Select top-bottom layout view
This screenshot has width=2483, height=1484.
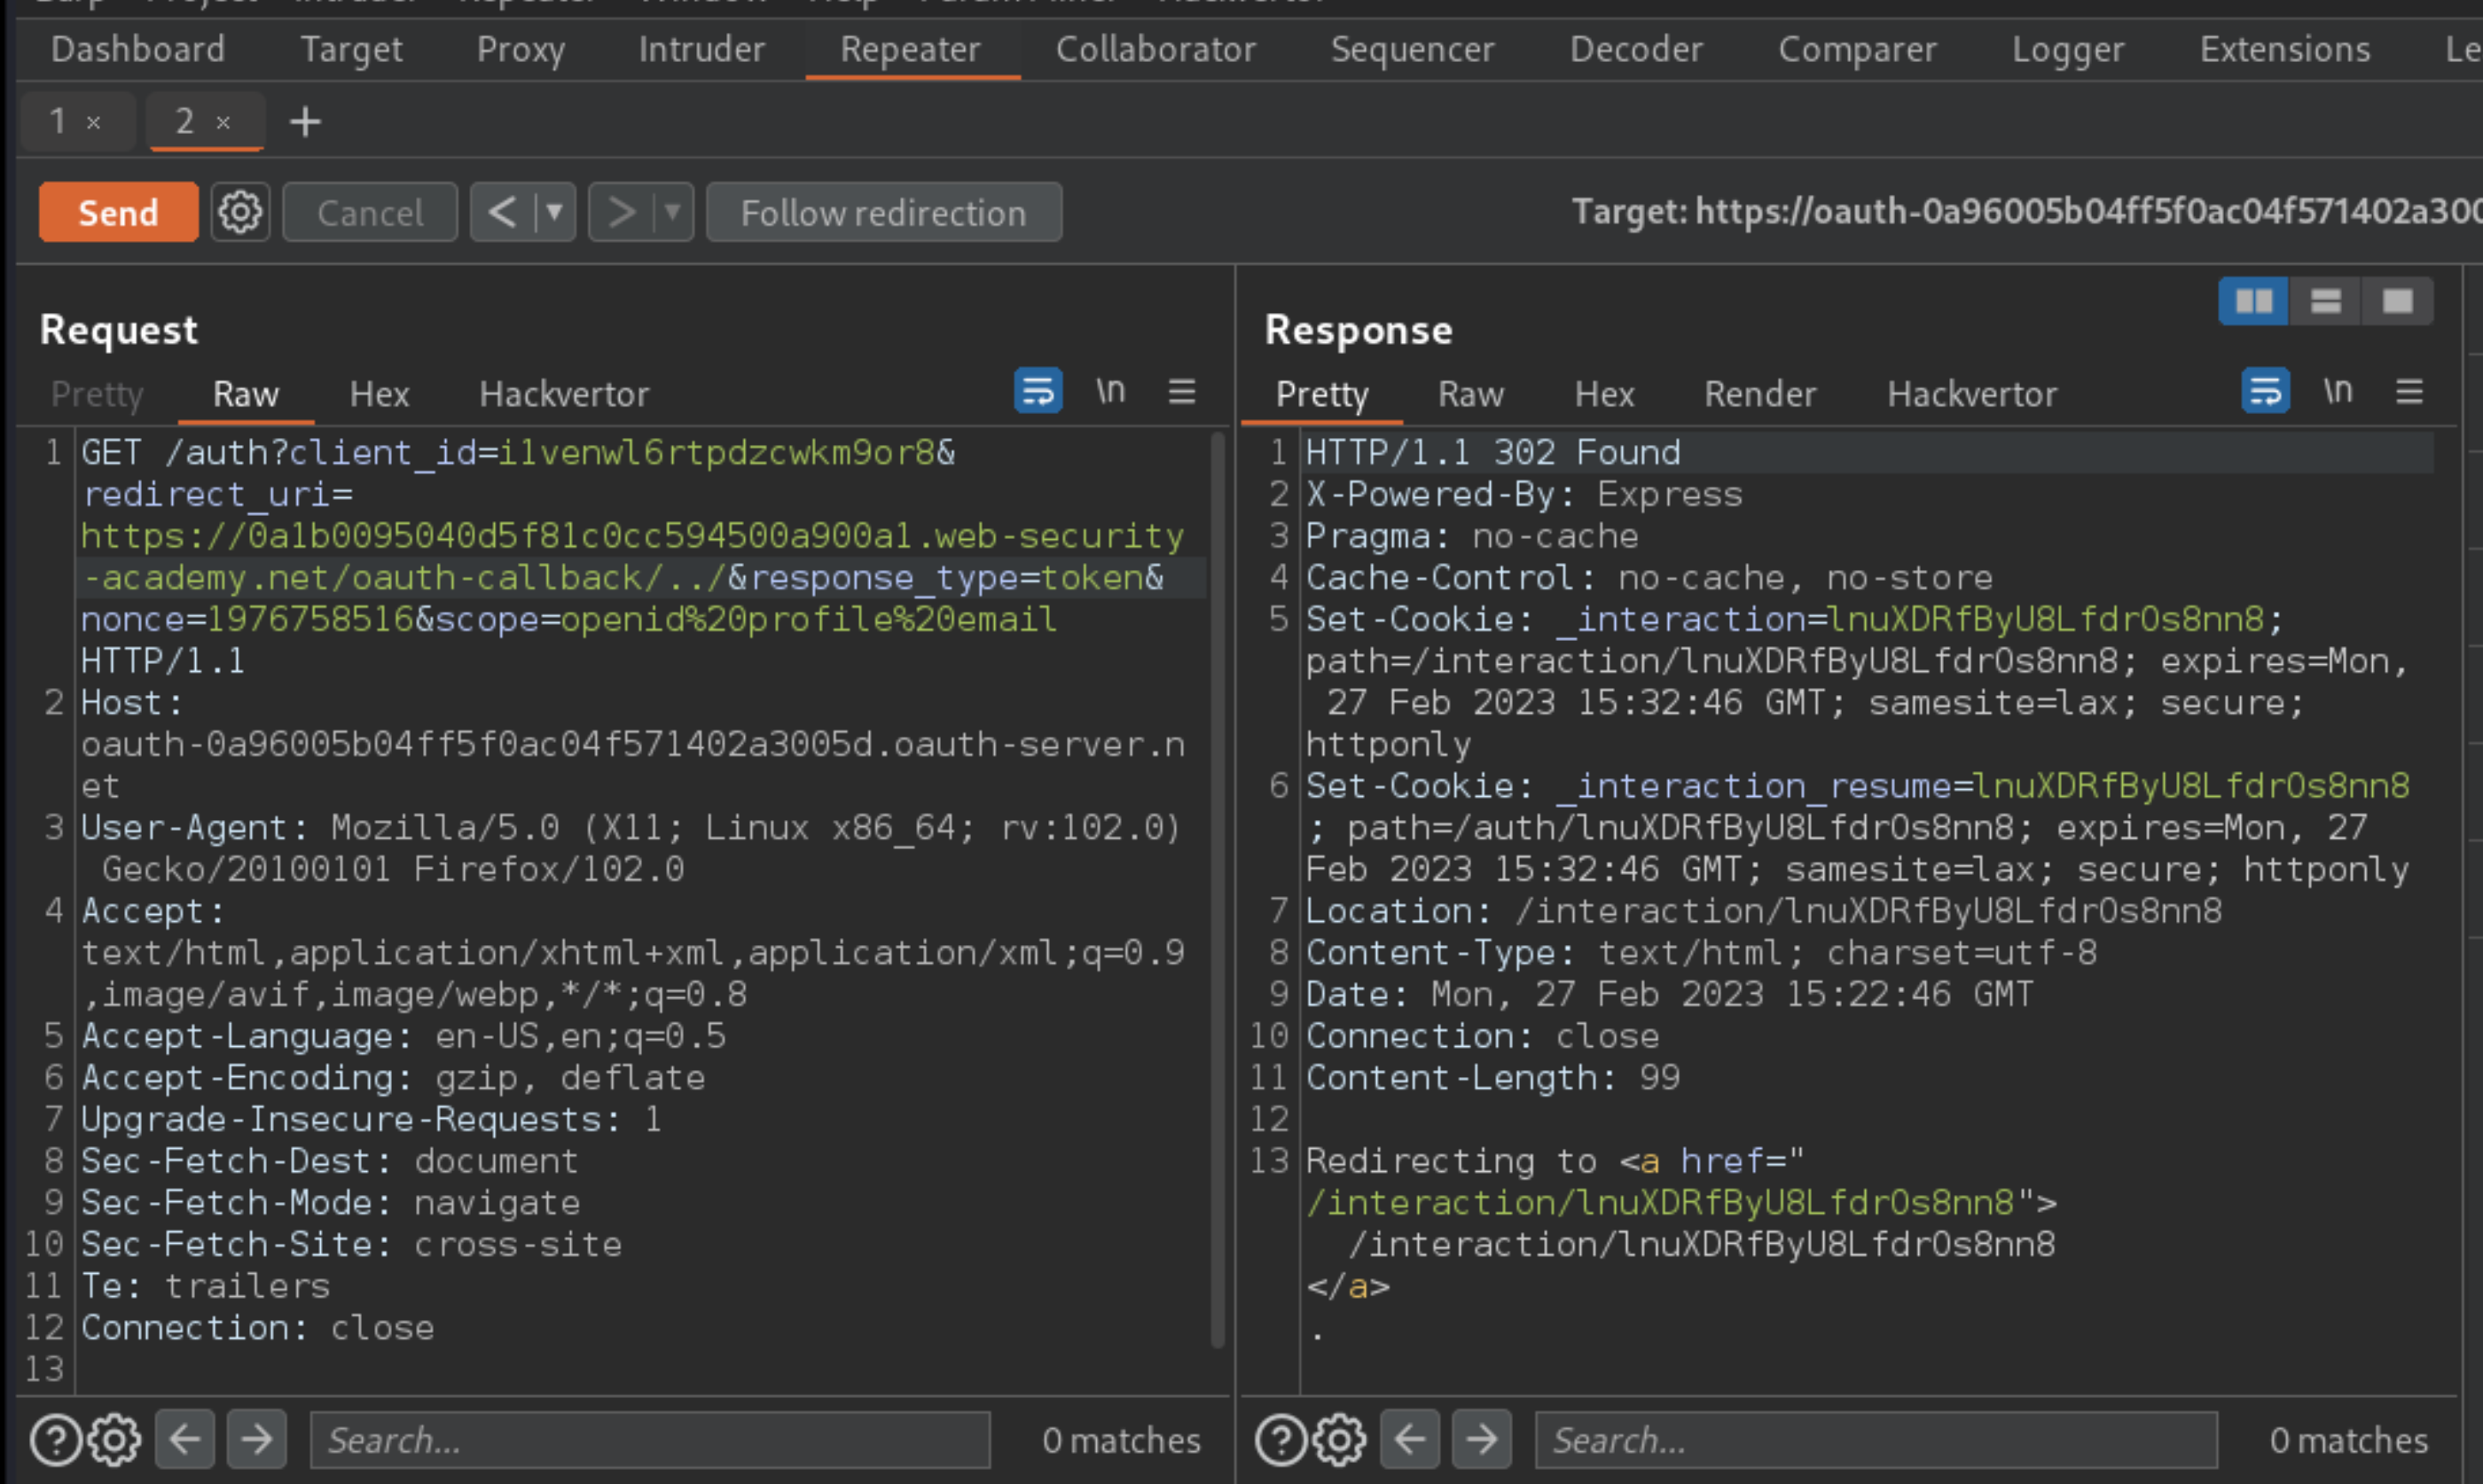point(2326,301)
